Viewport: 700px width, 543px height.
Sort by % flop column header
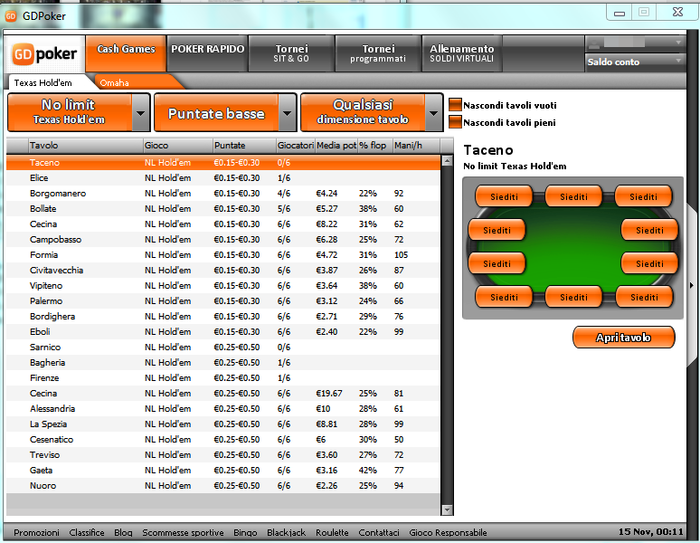pyautogui.click(x=375, y=145)
